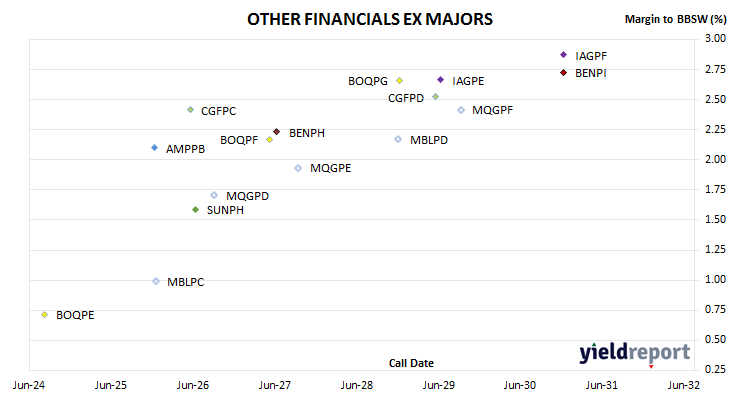Click the MQGPF data label text
Viewport: 730px width, 399px height.
tap(493, 110)
